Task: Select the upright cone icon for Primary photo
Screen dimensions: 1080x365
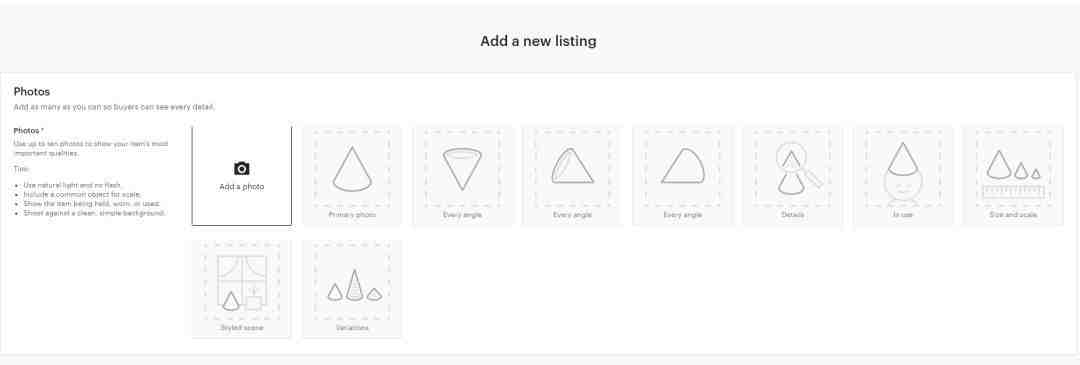Action: [x=352, y=169]
